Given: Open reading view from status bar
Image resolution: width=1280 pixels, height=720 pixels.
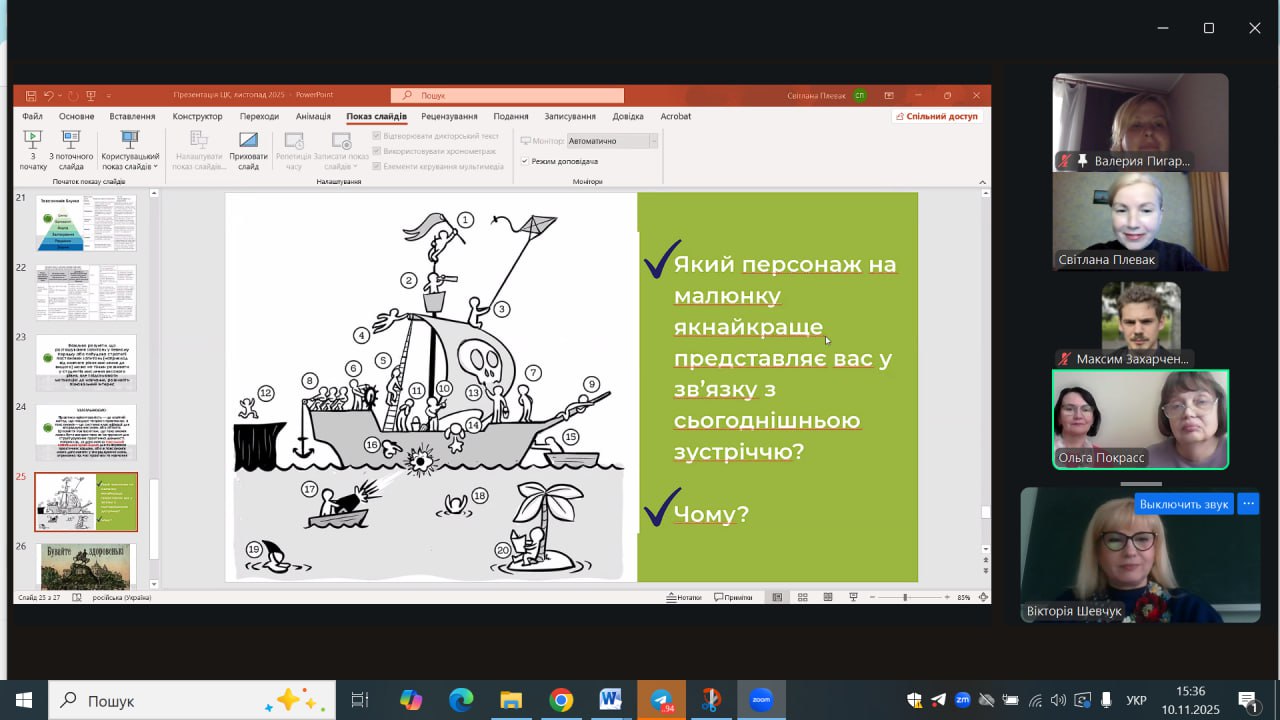Looking at the screenshot, I should pyautogui.click(x=828, y=597).
